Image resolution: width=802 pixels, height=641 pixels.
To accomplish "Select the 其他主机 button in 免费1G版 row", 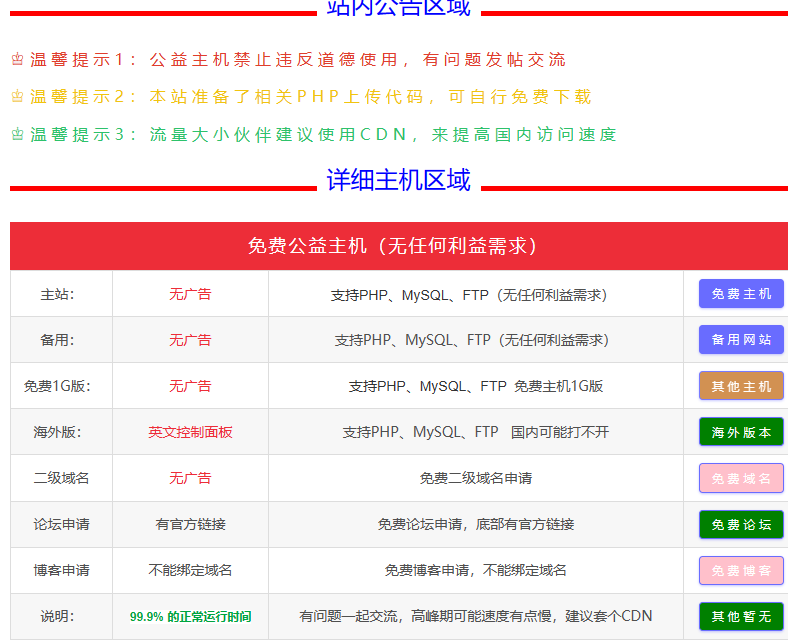I will click(x=740, y=385).
